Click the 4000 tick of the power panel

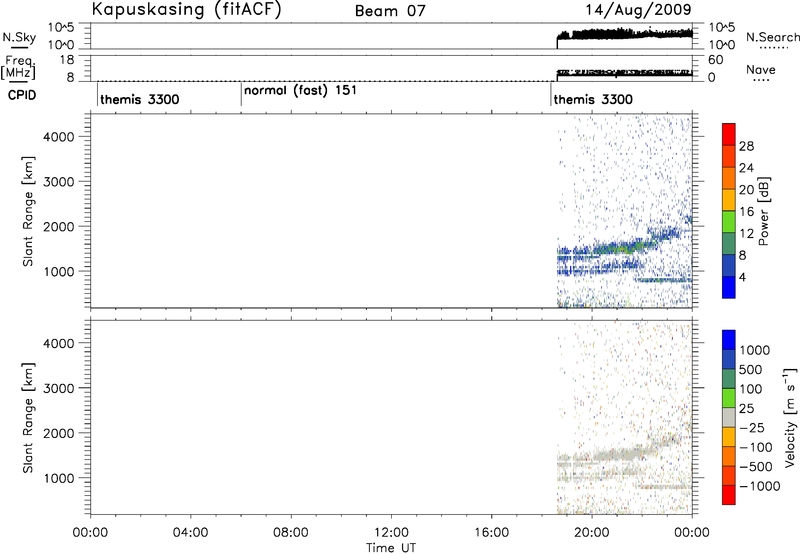59,137
